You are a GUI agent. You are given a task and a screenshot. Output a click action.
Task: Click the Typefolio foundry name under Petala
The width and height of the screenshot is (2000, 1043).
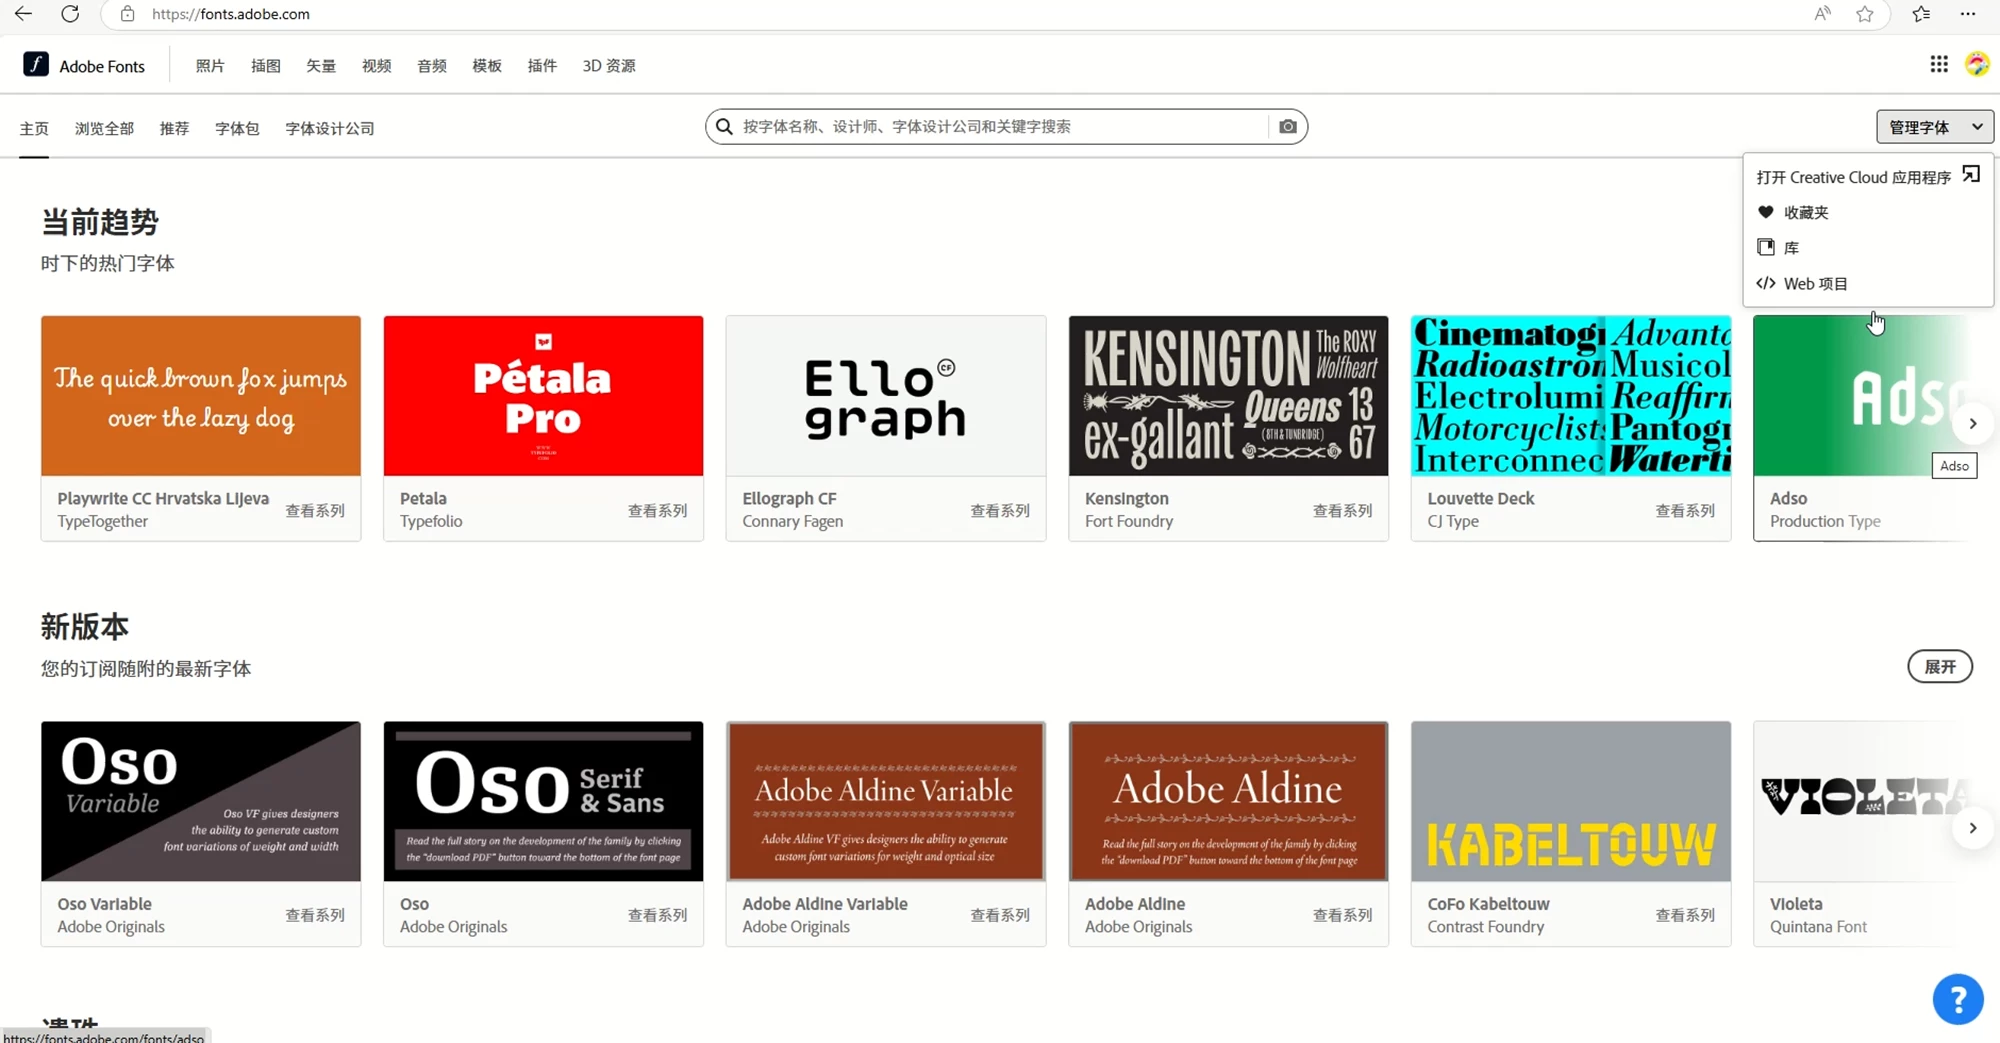click(431, 521)
